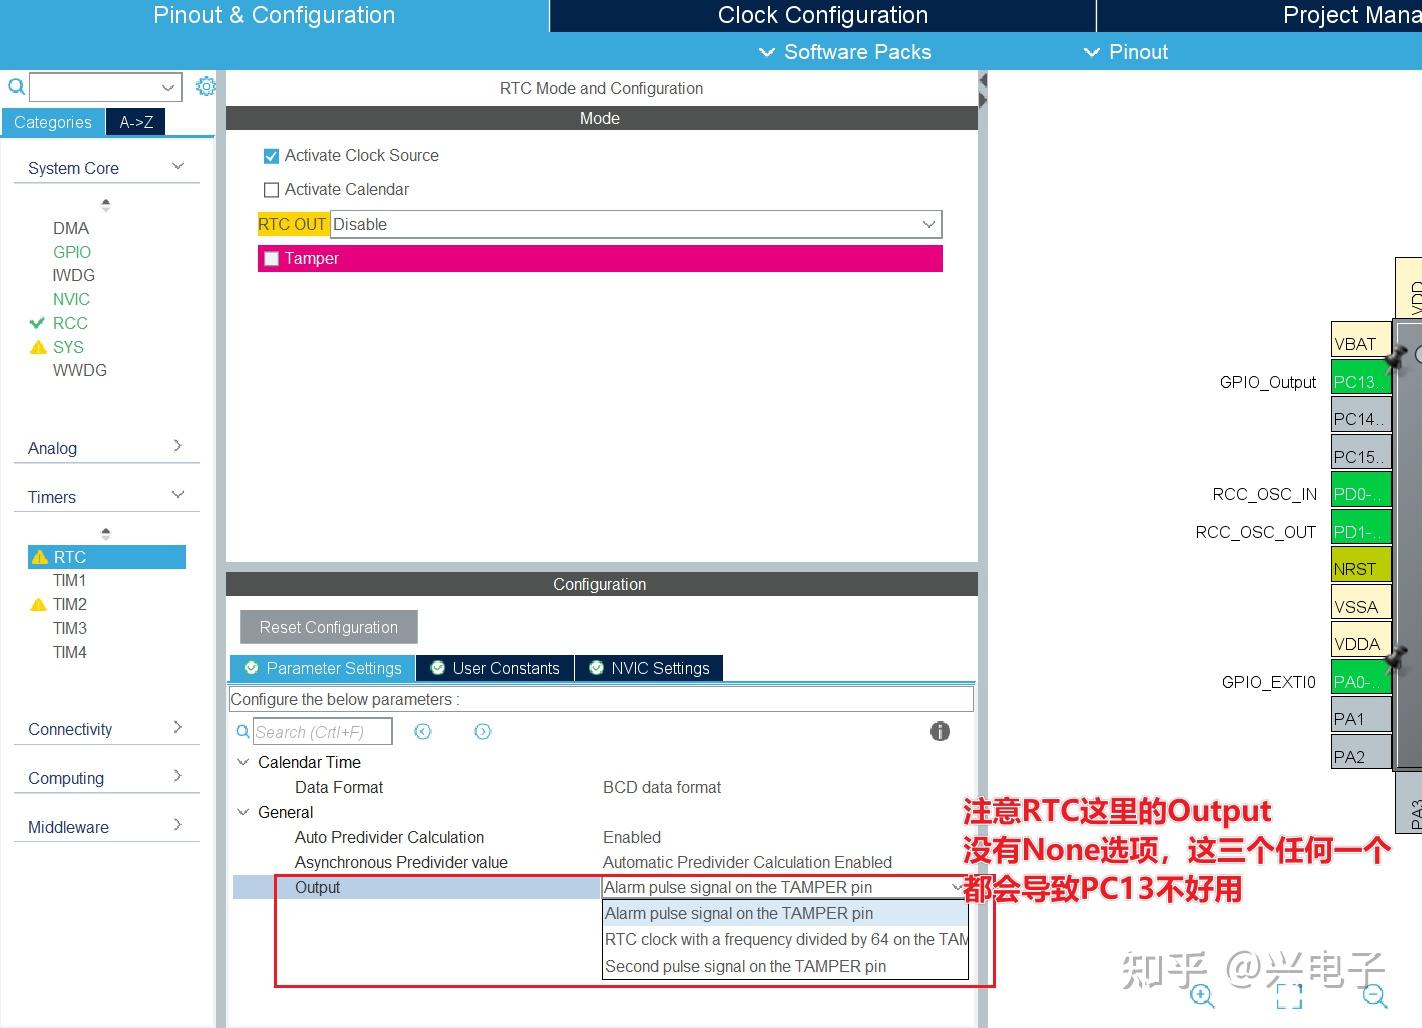Viewport: 1422px width, 1028px height.
Task: Click the parameter Search (Ctrl+F) field
Action: (322, 732)
